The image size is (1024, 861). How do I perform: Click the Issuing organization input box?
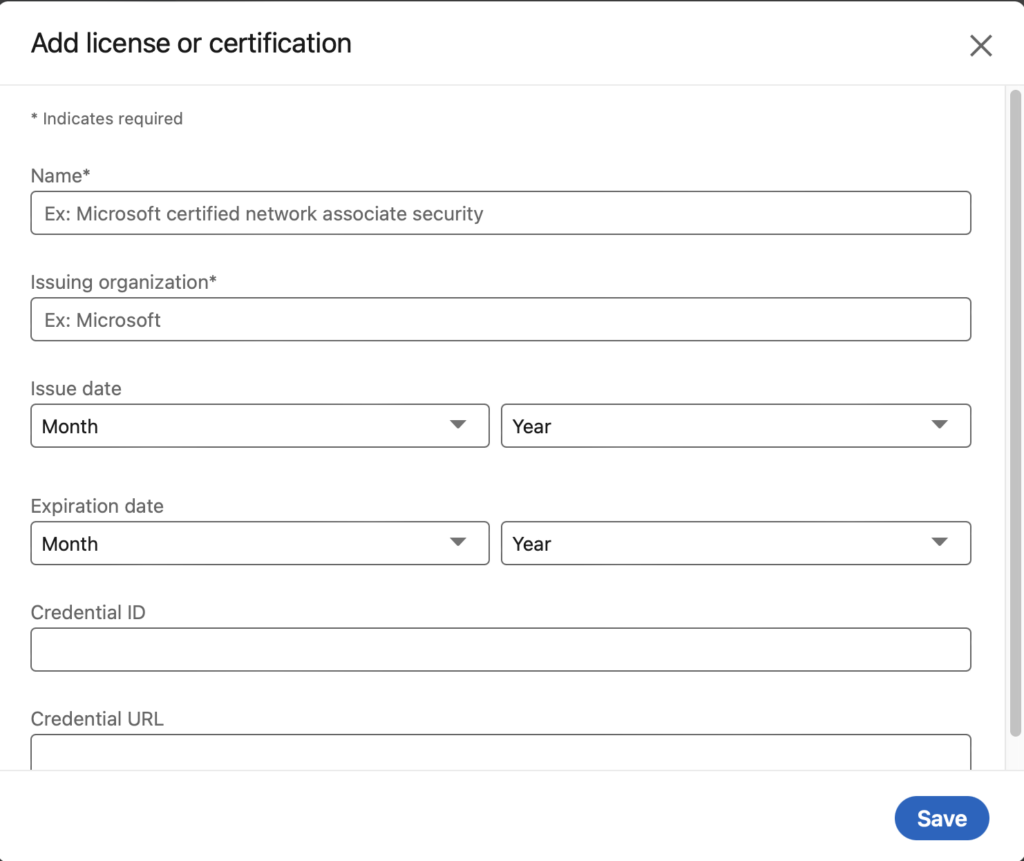pyautogui.click(x=500, y=320)
